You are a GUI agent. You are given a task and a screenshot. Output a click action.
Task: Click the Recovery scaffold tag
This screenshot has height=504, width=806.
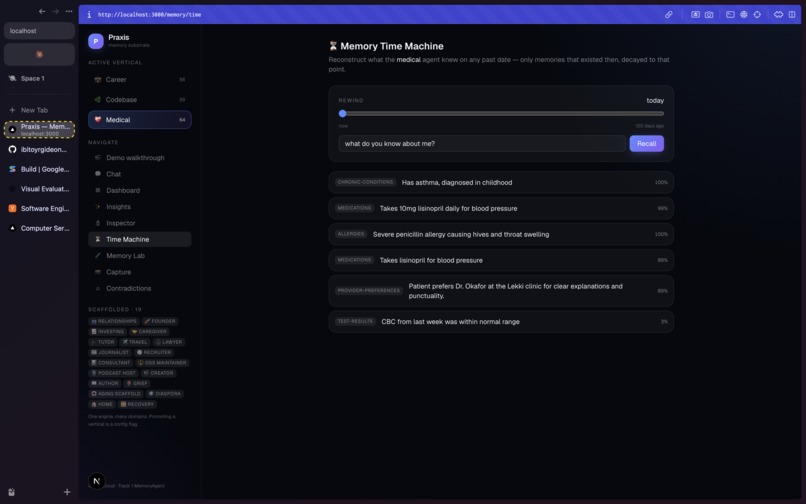(137, 404)
